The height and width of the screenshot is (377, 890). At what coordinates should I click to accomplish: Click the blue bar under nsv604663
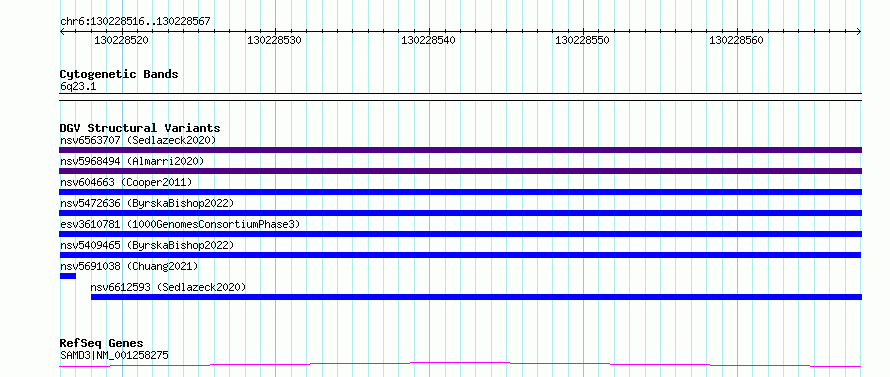point(460,192)
